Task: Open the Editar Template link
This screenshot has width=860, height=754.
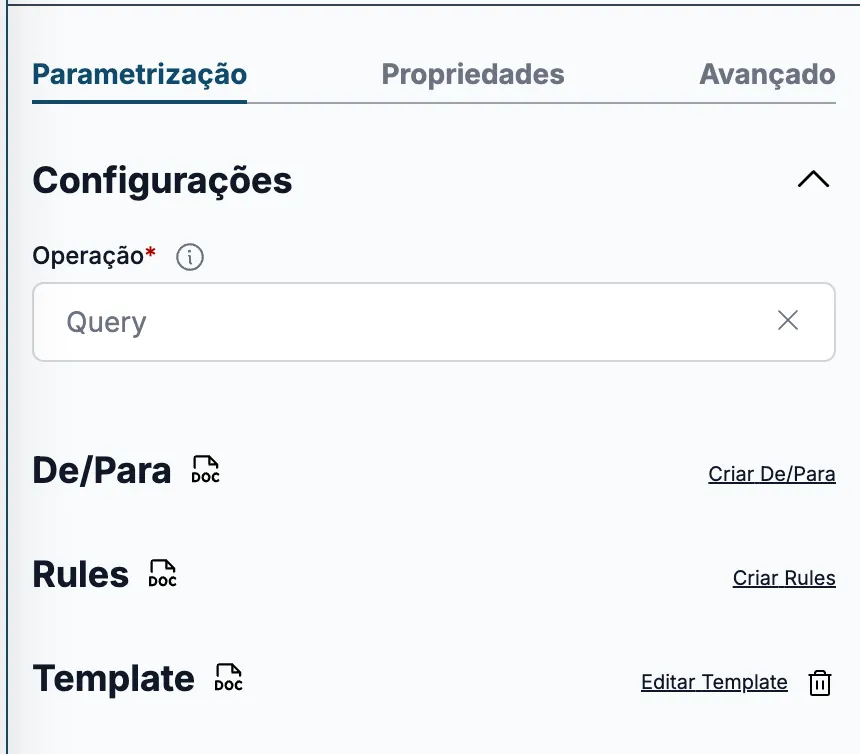Action: click(714, 682)
